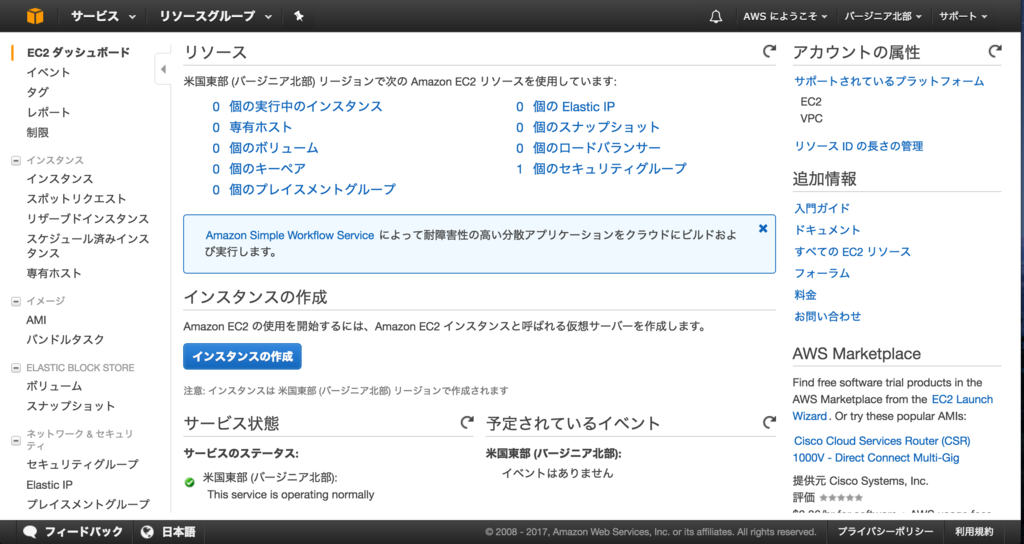Open スナップショット in the sidebar
Image resolution: width=1024 pixels, height=544 pixels.
tap(71, 406)
